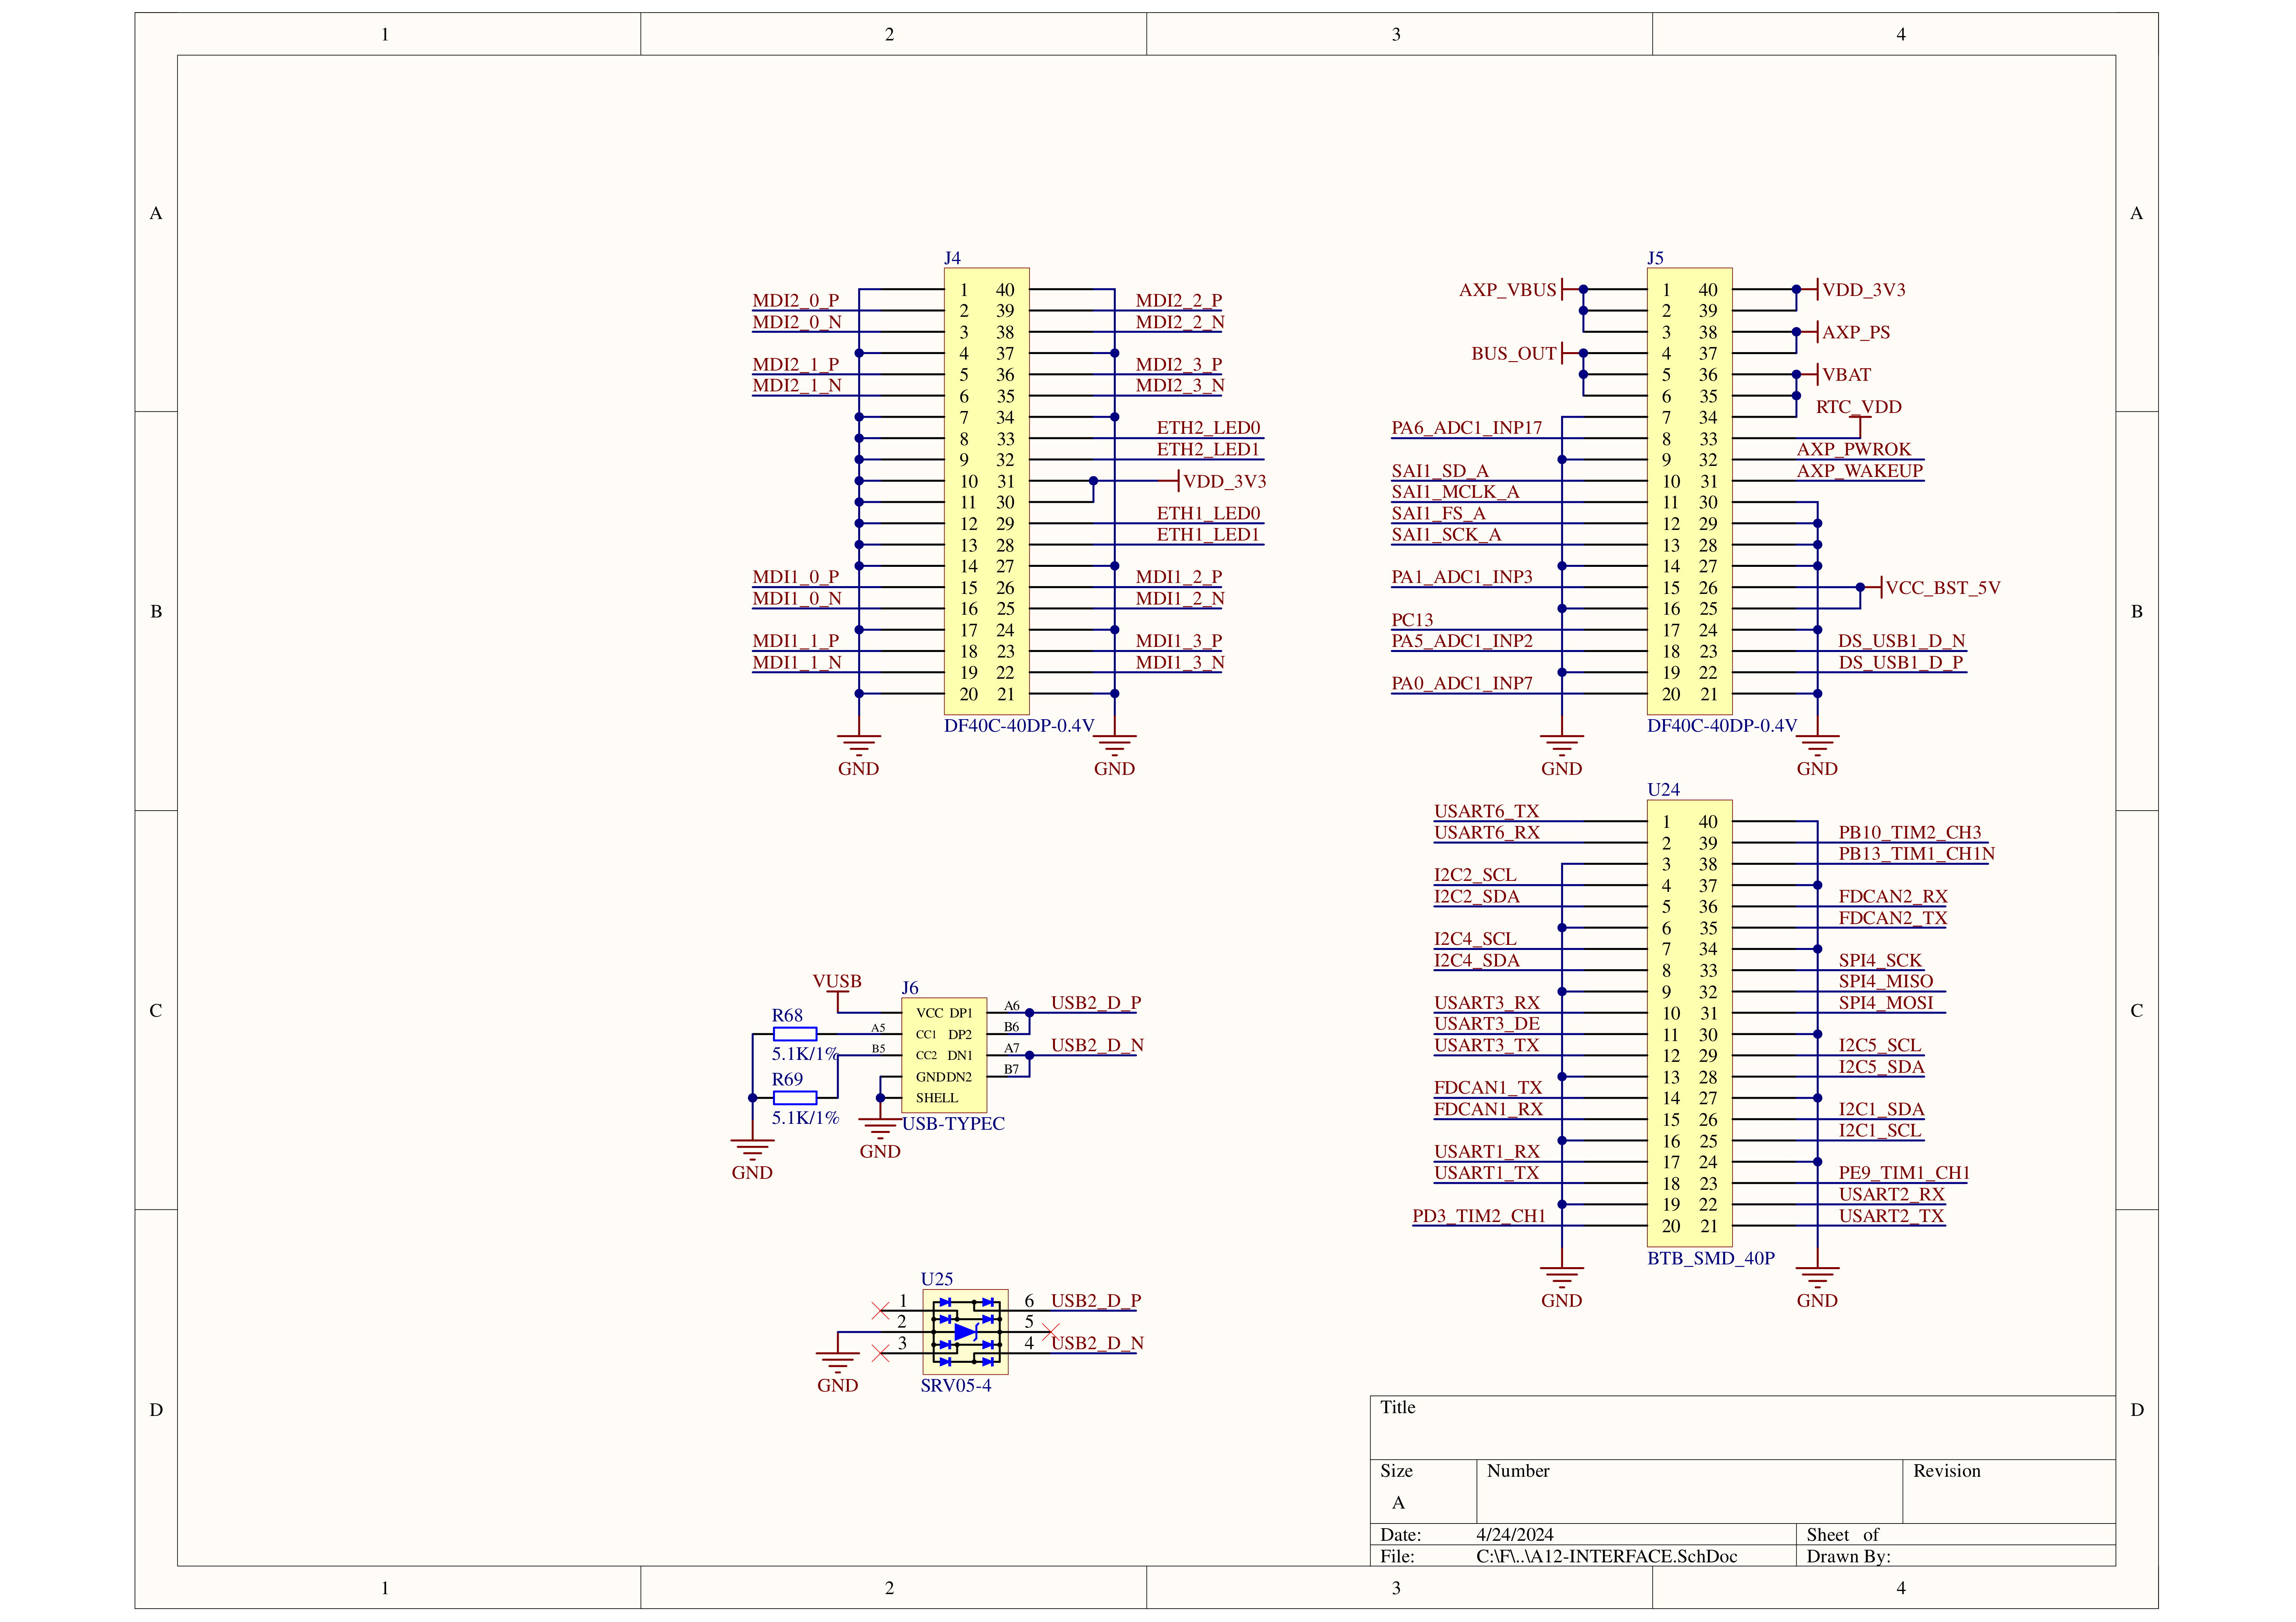Click the ETH2_LED1 net label
Viewport: 2296px width, 1622px height.
pyautogui.click(x=1209, y=450)
